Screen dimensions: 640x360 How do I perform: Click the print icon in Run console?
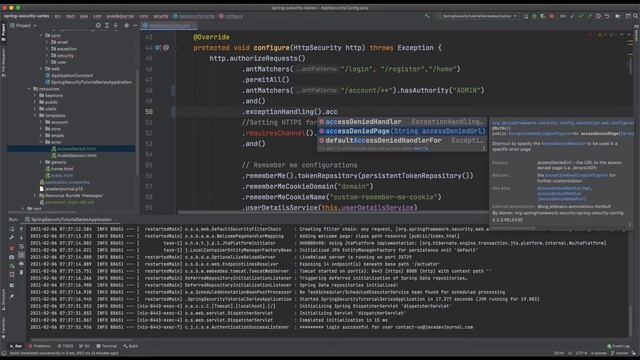(x=21, y=264)
